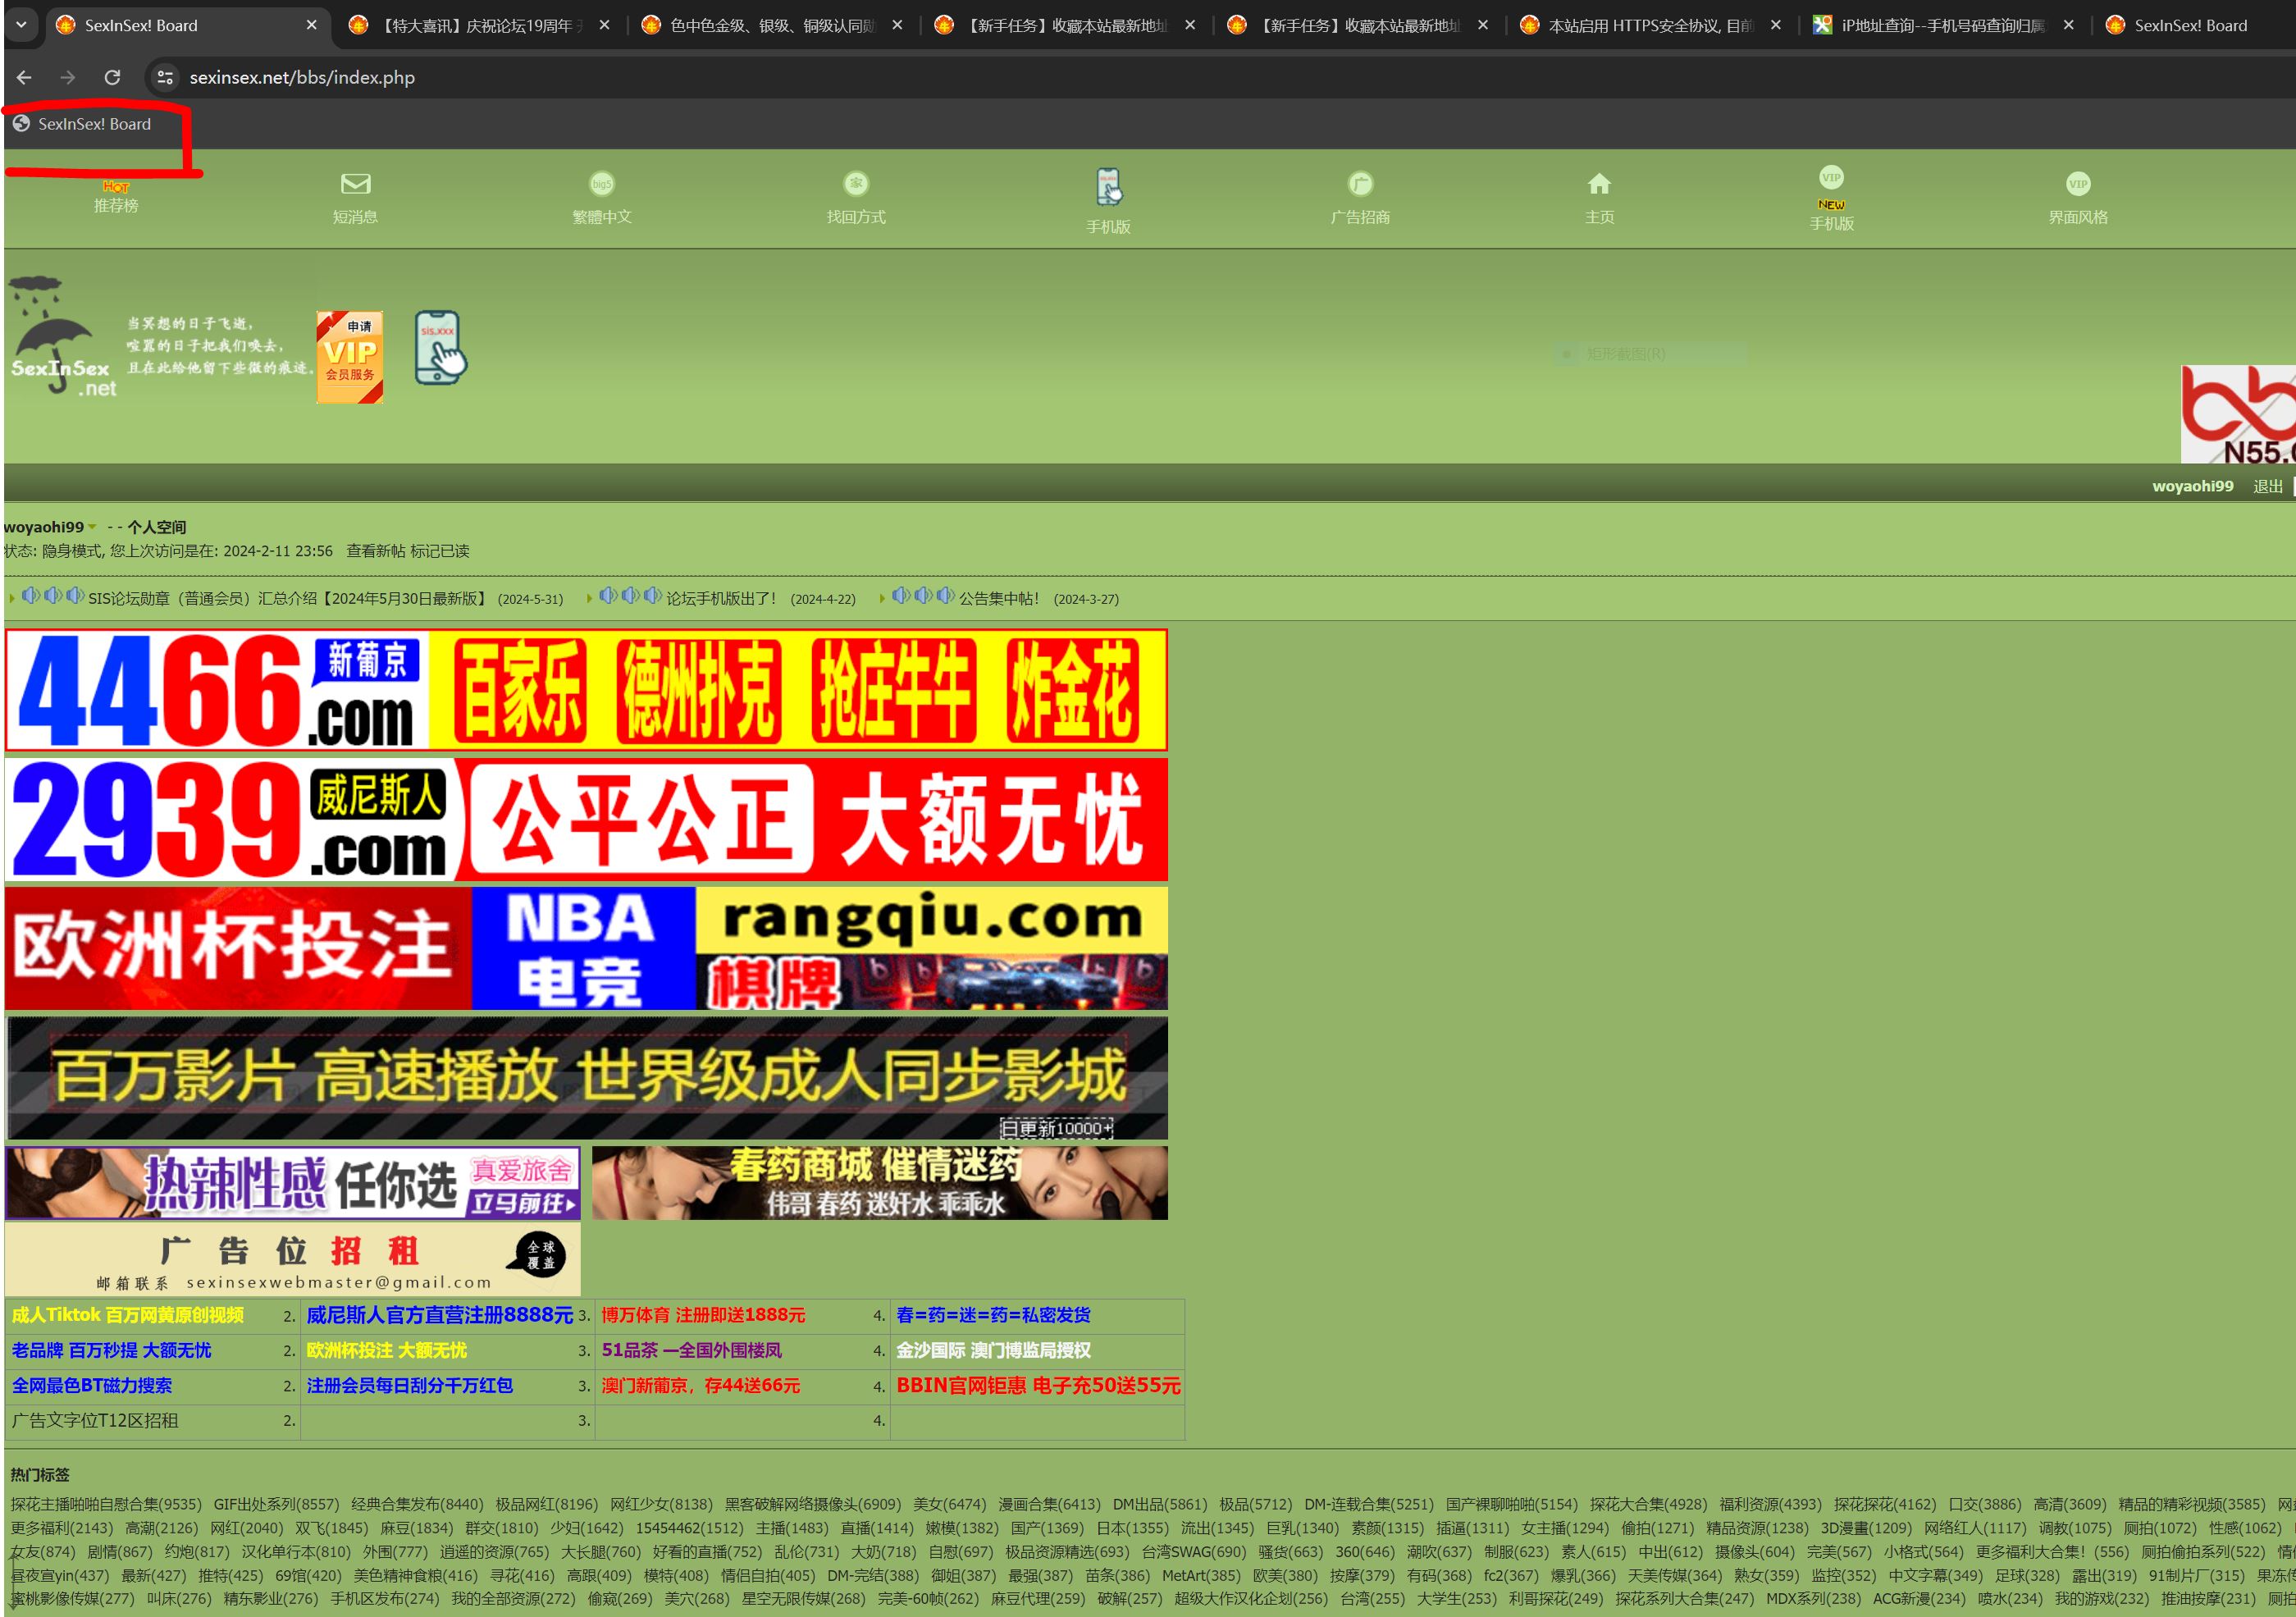Click the 推荐榜 HOT item
Viewport: 2296px width, 1617px height.
point(116,197)
